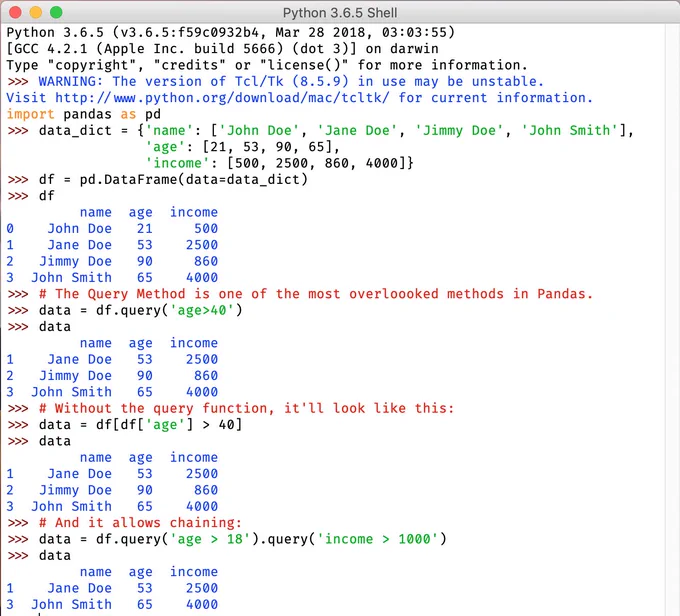The height and width of the screenshot is (616, 680).
Task: Click the version text 'v3.6.5:f59c0932b4'
Action: click(189, 33)
